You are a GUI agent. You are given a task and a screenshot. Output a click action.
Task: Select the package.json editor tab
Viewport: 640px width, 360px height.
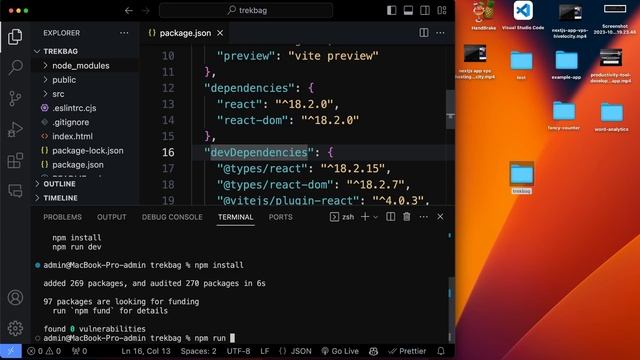[185, 33]
